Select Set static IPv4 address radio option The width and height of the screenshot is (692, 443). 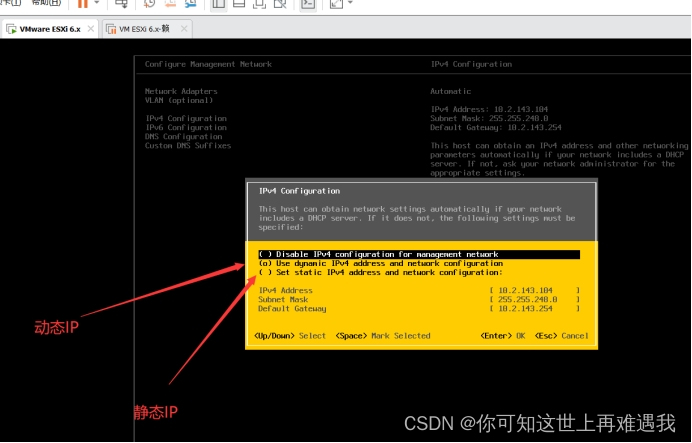point(380,272)
